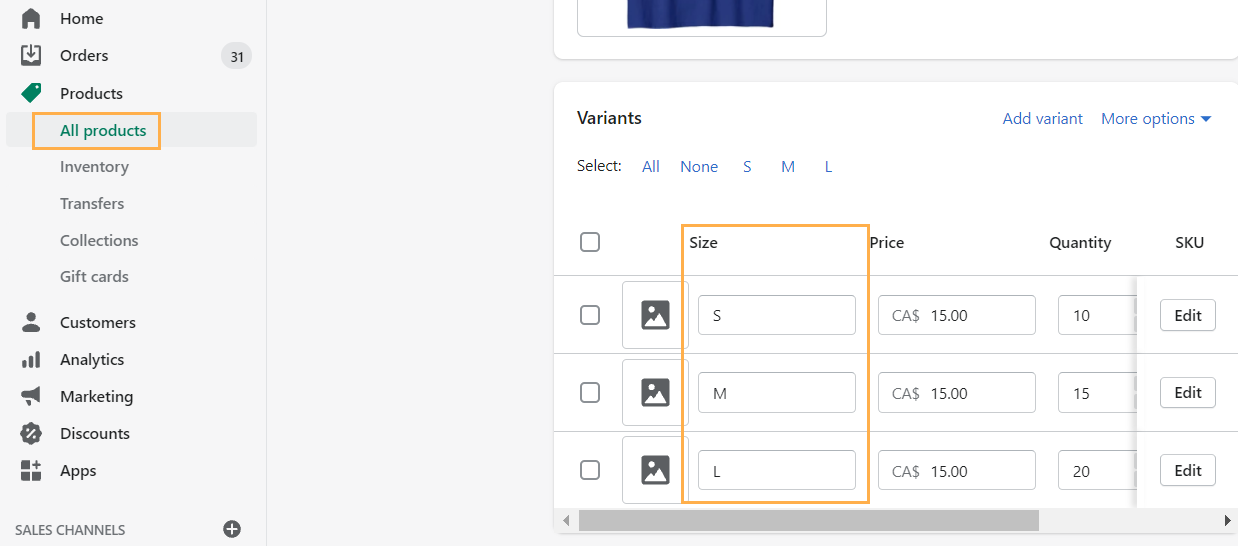This screenshot has width=1238, height=546.
Task: Add a sales channel with plus icon
Action: click(x=232, y=529)
